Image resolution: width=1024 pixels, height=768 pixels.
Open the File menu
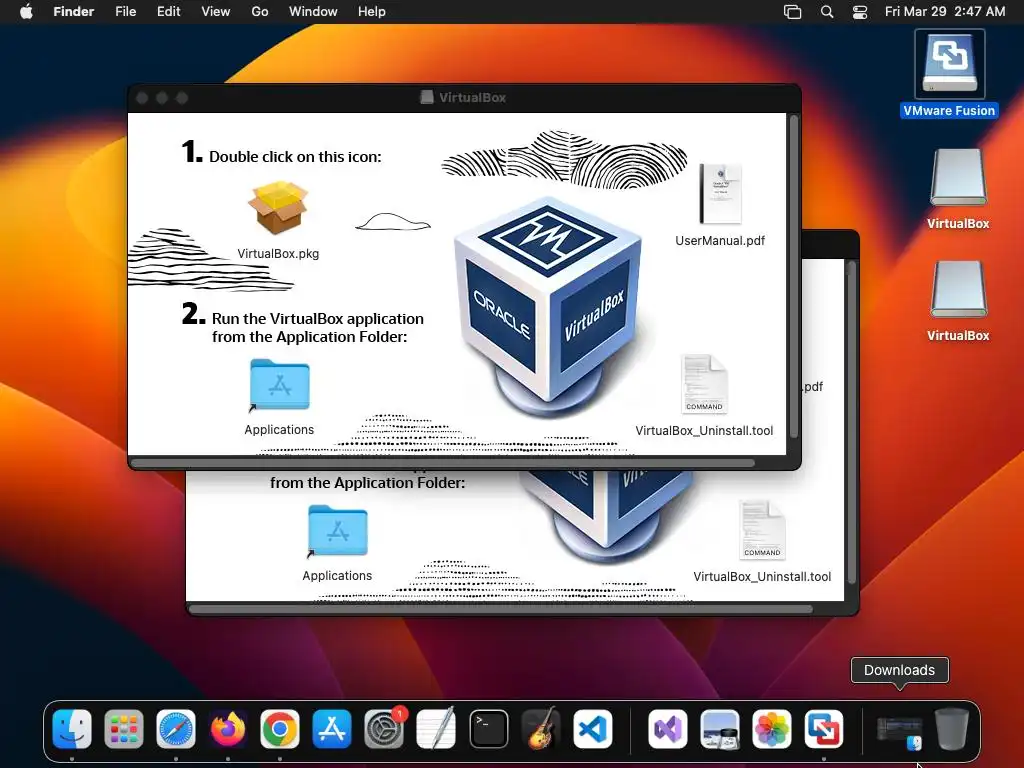(125, 12)
